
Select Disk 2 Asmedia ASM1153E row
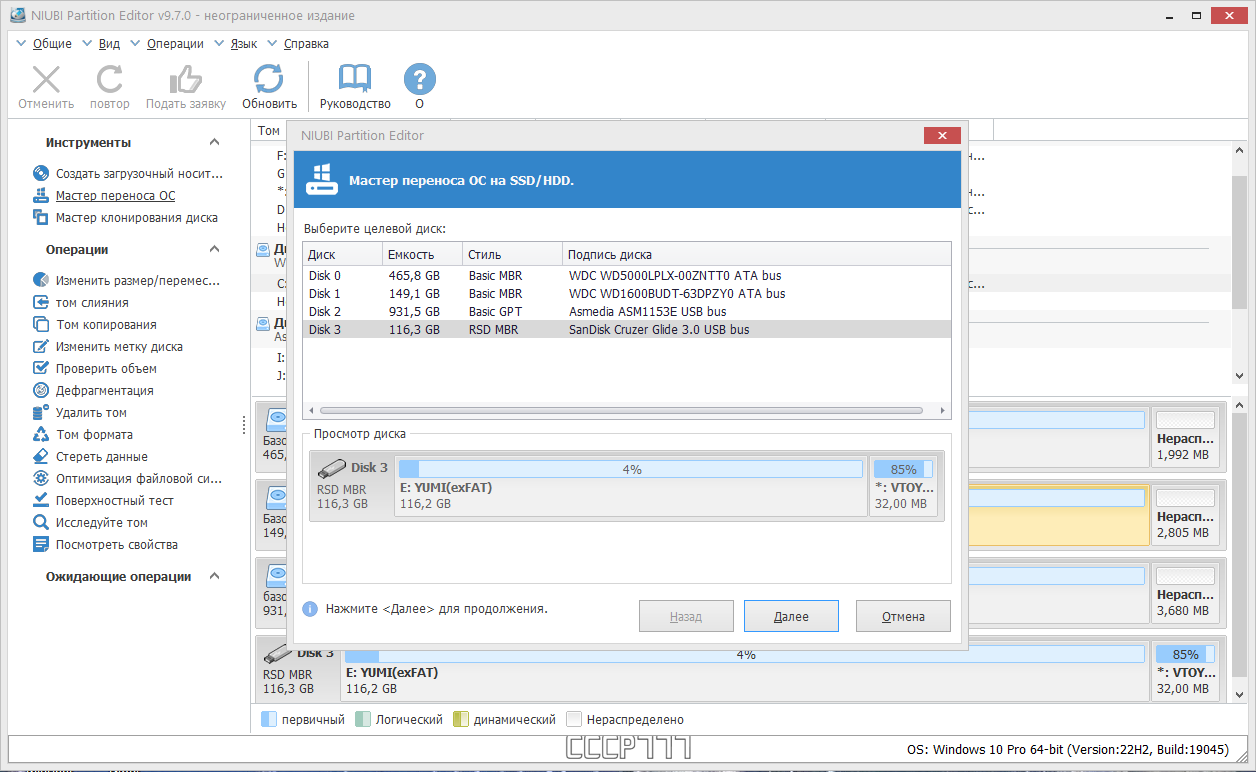tap(627, 311)
